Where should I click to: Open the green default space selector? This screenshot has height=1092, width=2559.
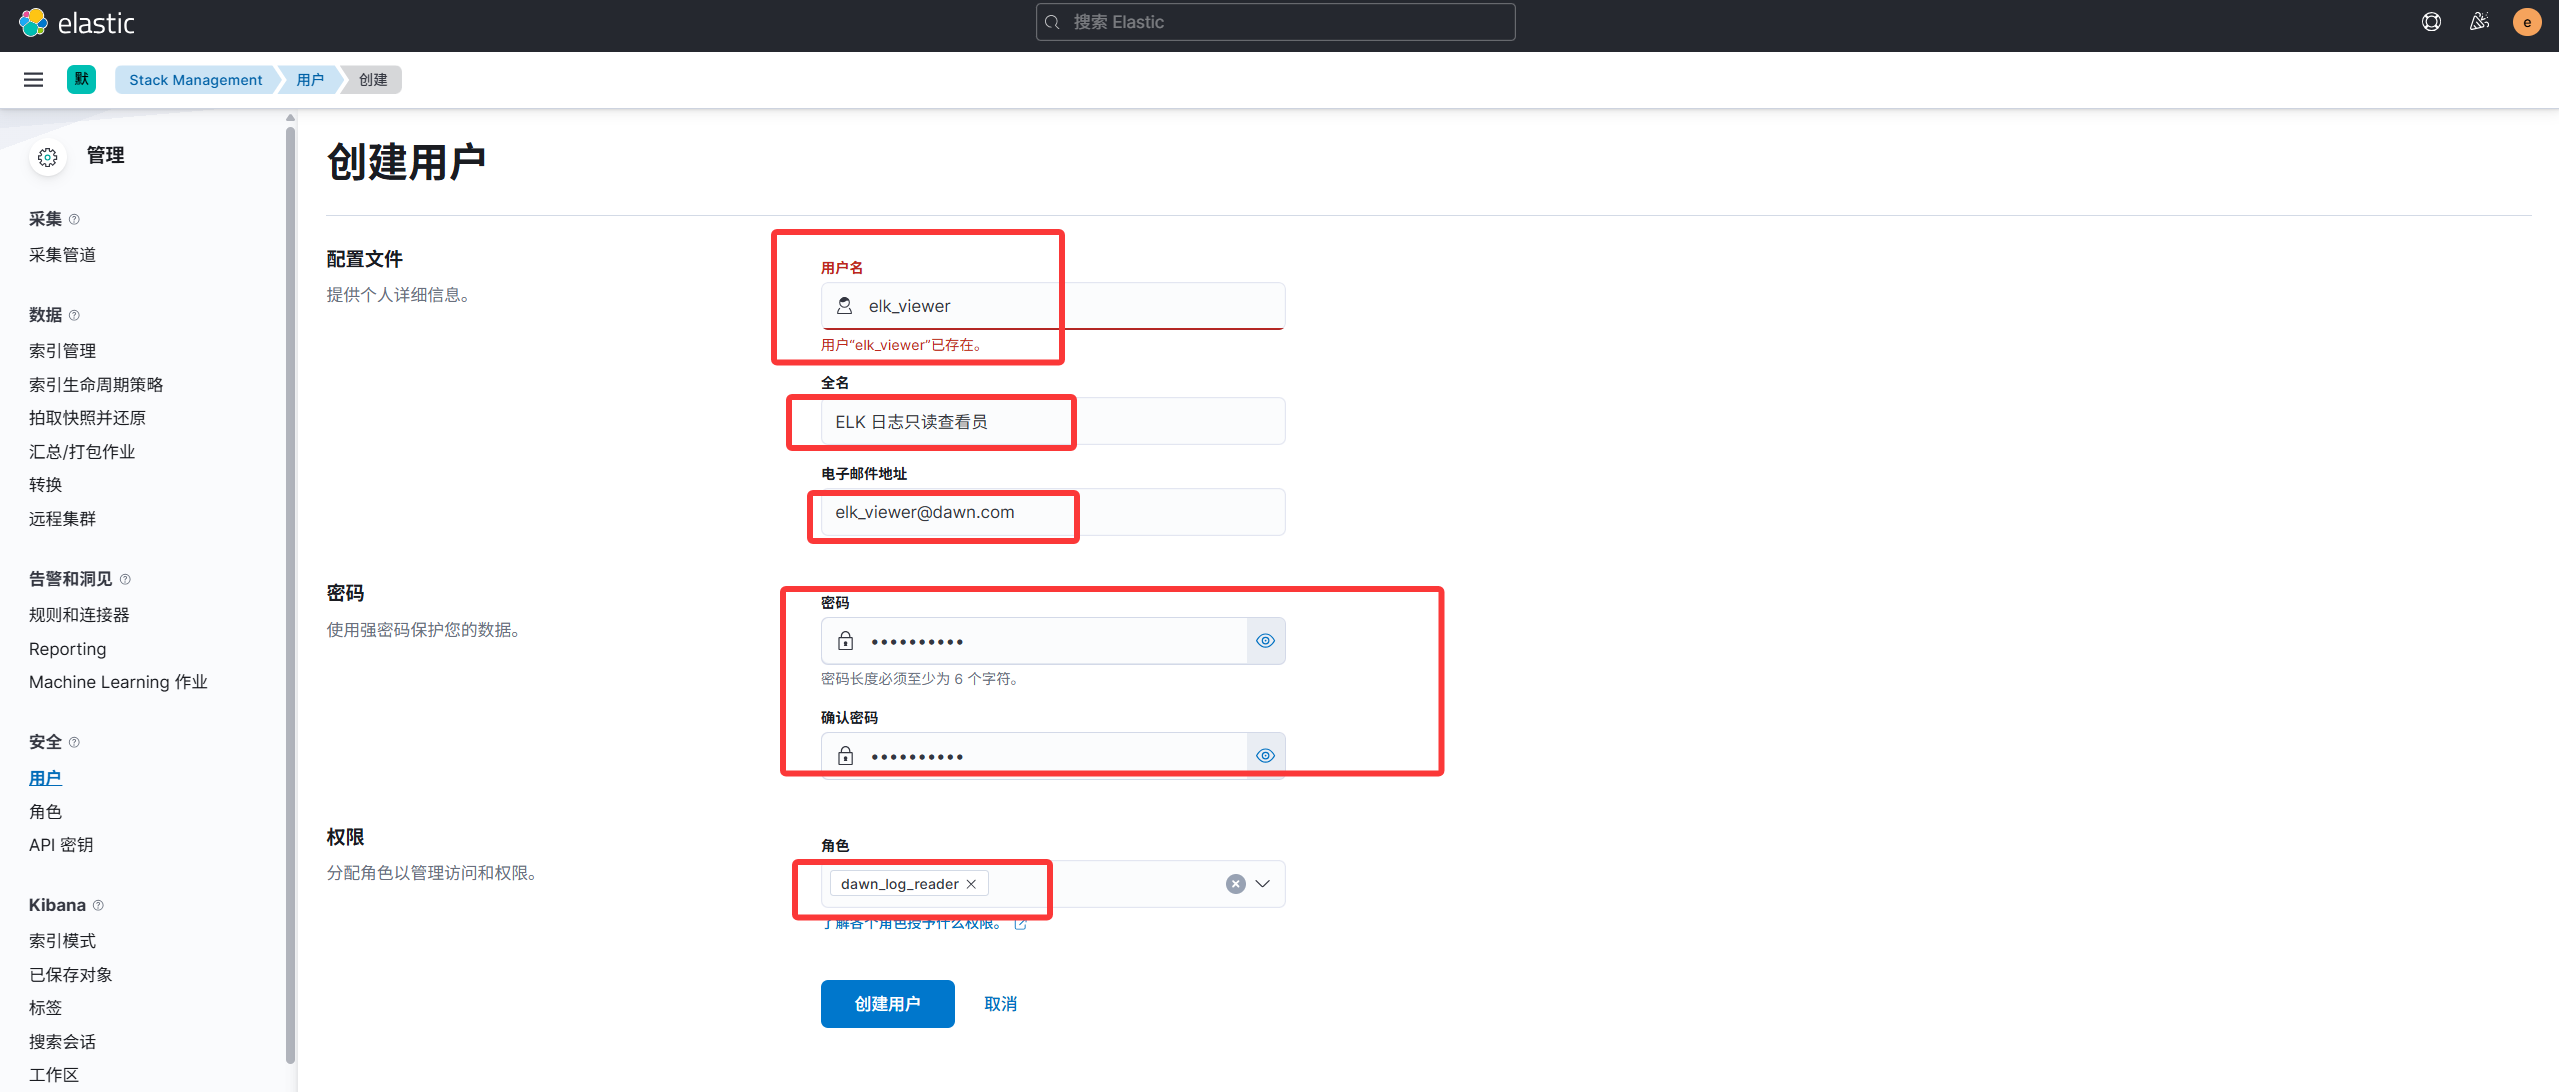81,80
